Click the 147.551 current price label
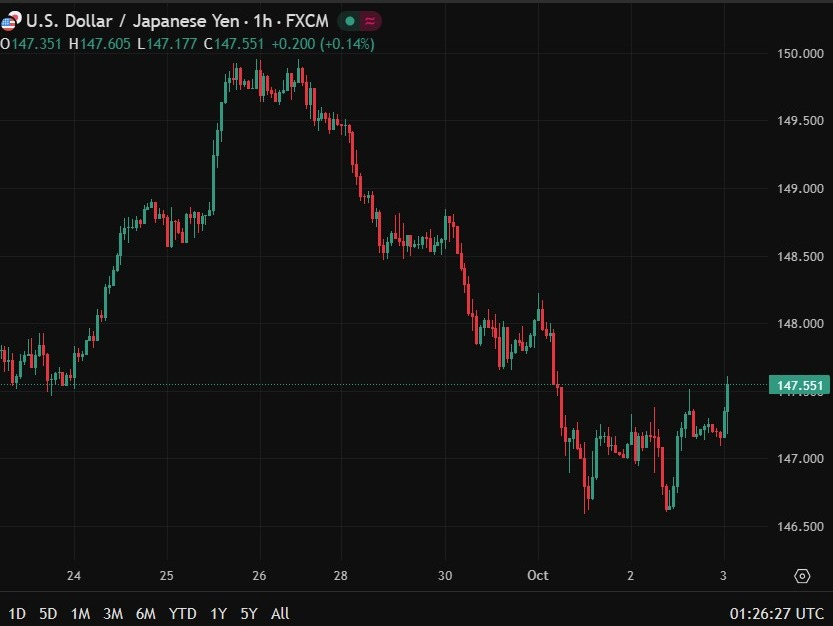Screen dimensions: 833x626 799,386
